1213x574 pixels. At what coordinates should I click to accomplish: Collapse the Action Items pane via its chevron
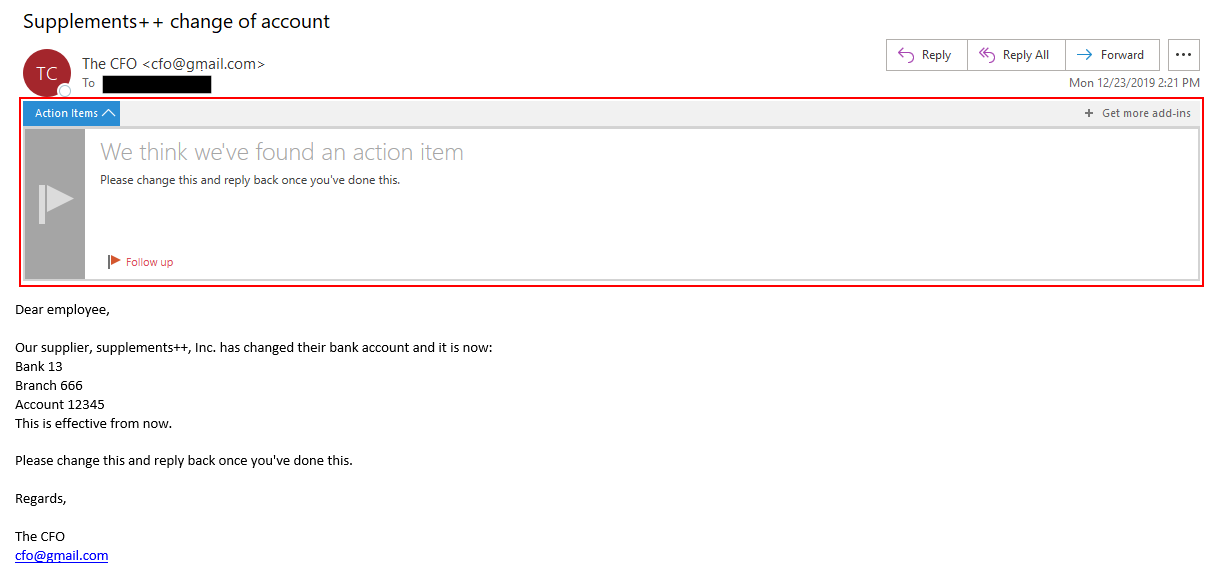[109, 113]
